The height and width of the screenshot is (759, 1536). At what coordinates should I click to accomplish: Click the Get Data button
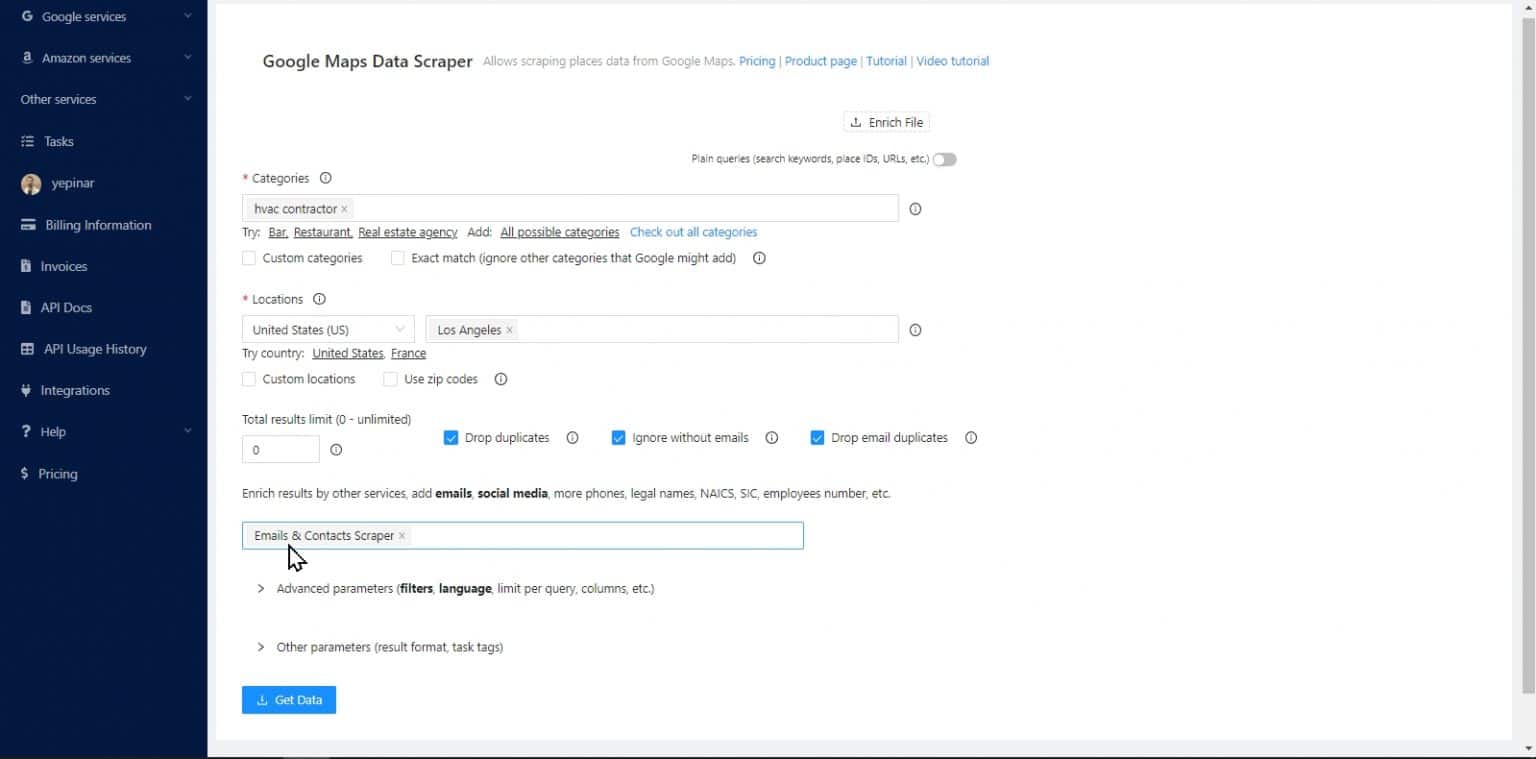point(289,699)
